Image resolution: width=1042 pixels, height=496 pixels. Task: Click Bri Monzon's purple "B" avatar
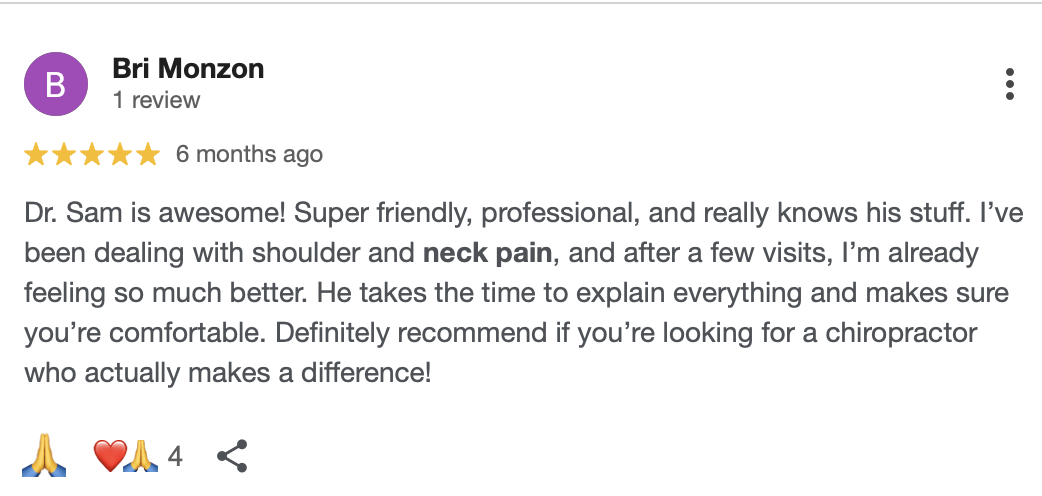pyautogui.click(x=57, y=83)
